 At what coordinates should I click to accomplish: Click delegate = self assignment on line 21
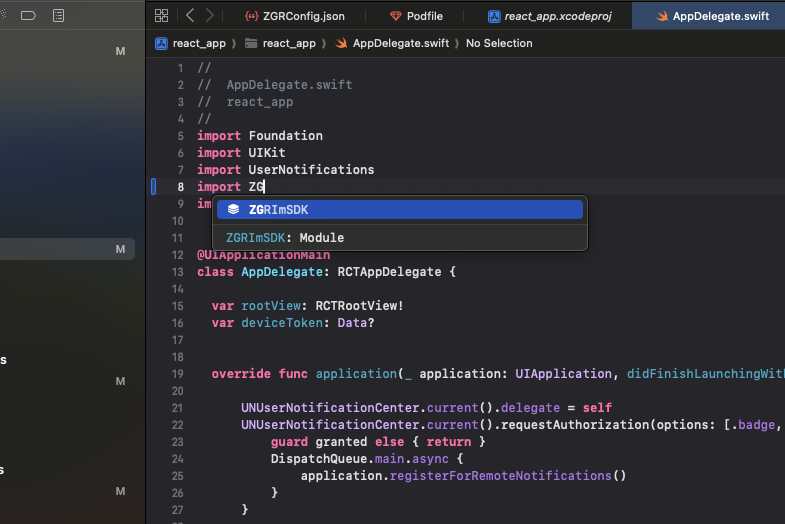coord(556,408)
